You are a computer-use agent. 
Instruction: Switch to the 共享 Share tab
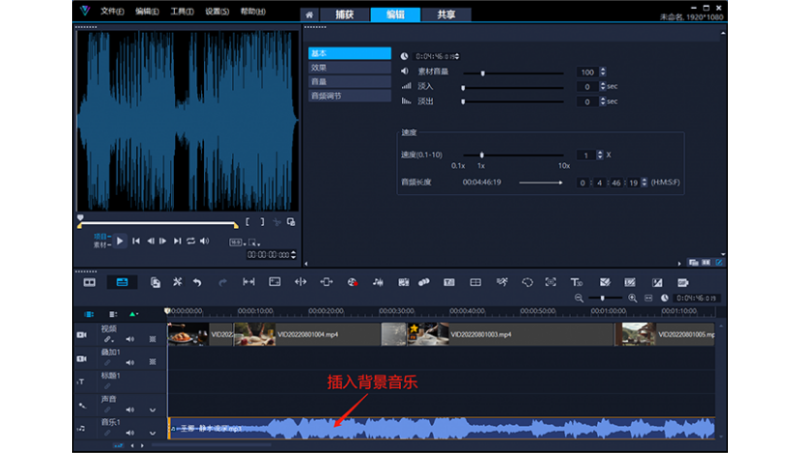pos(446,15)
